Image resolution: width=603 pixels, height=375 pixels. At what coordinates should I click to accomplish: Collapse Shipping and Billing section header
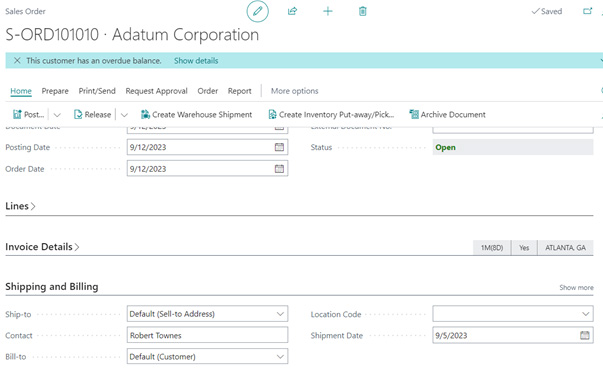52,287
